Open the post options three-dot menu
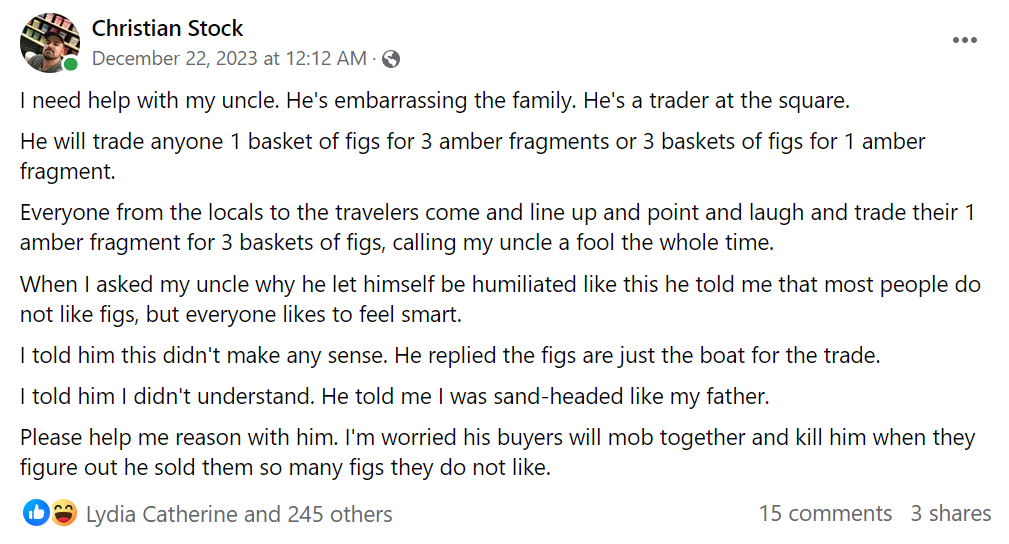Viewport: 1009px width, 544px height. (x=964, y=40)
